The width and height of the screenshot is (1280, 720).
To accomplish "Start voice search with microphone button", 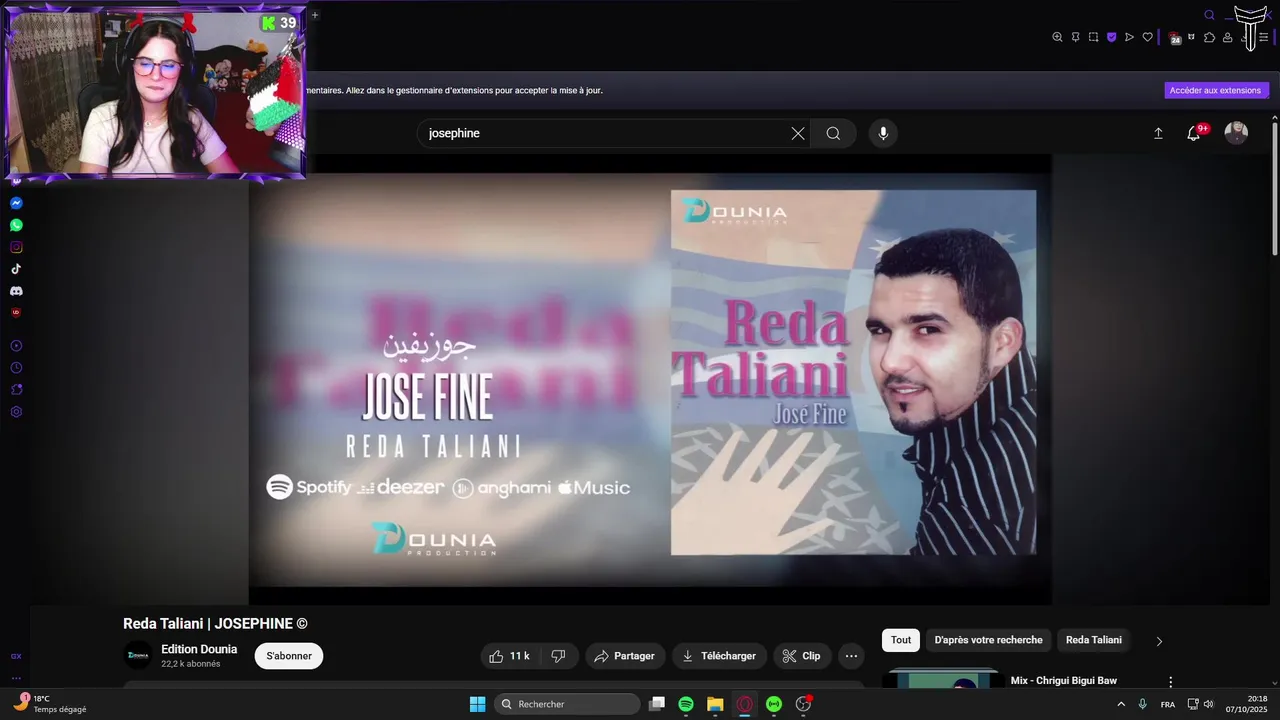I will [883, 133].
